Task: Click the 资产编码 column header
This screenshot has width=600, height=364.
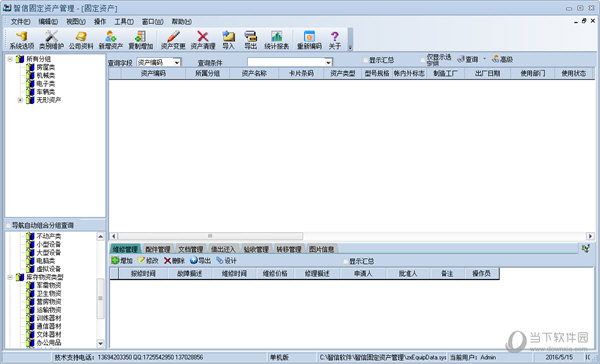Action: [x=153, y=73]
